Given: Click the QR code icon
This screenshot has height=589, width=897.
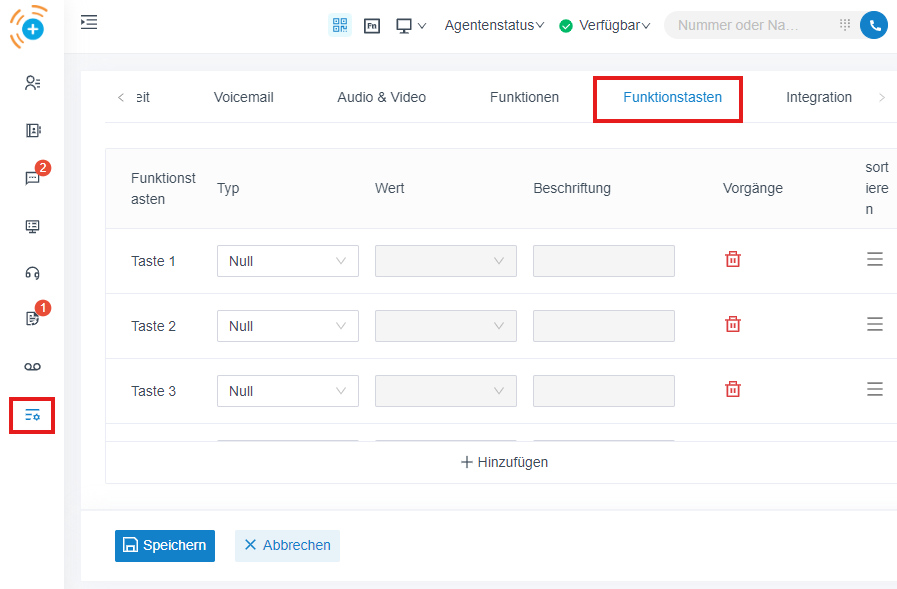Looking at the screenshot, I should click(x=340, y=25).
